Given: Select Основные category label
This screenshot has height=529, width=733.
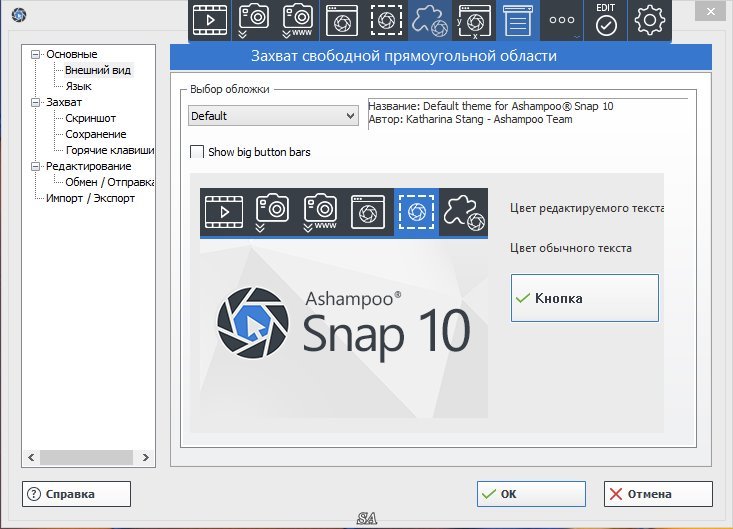Looking at the screenshot, I should [72, 54].
